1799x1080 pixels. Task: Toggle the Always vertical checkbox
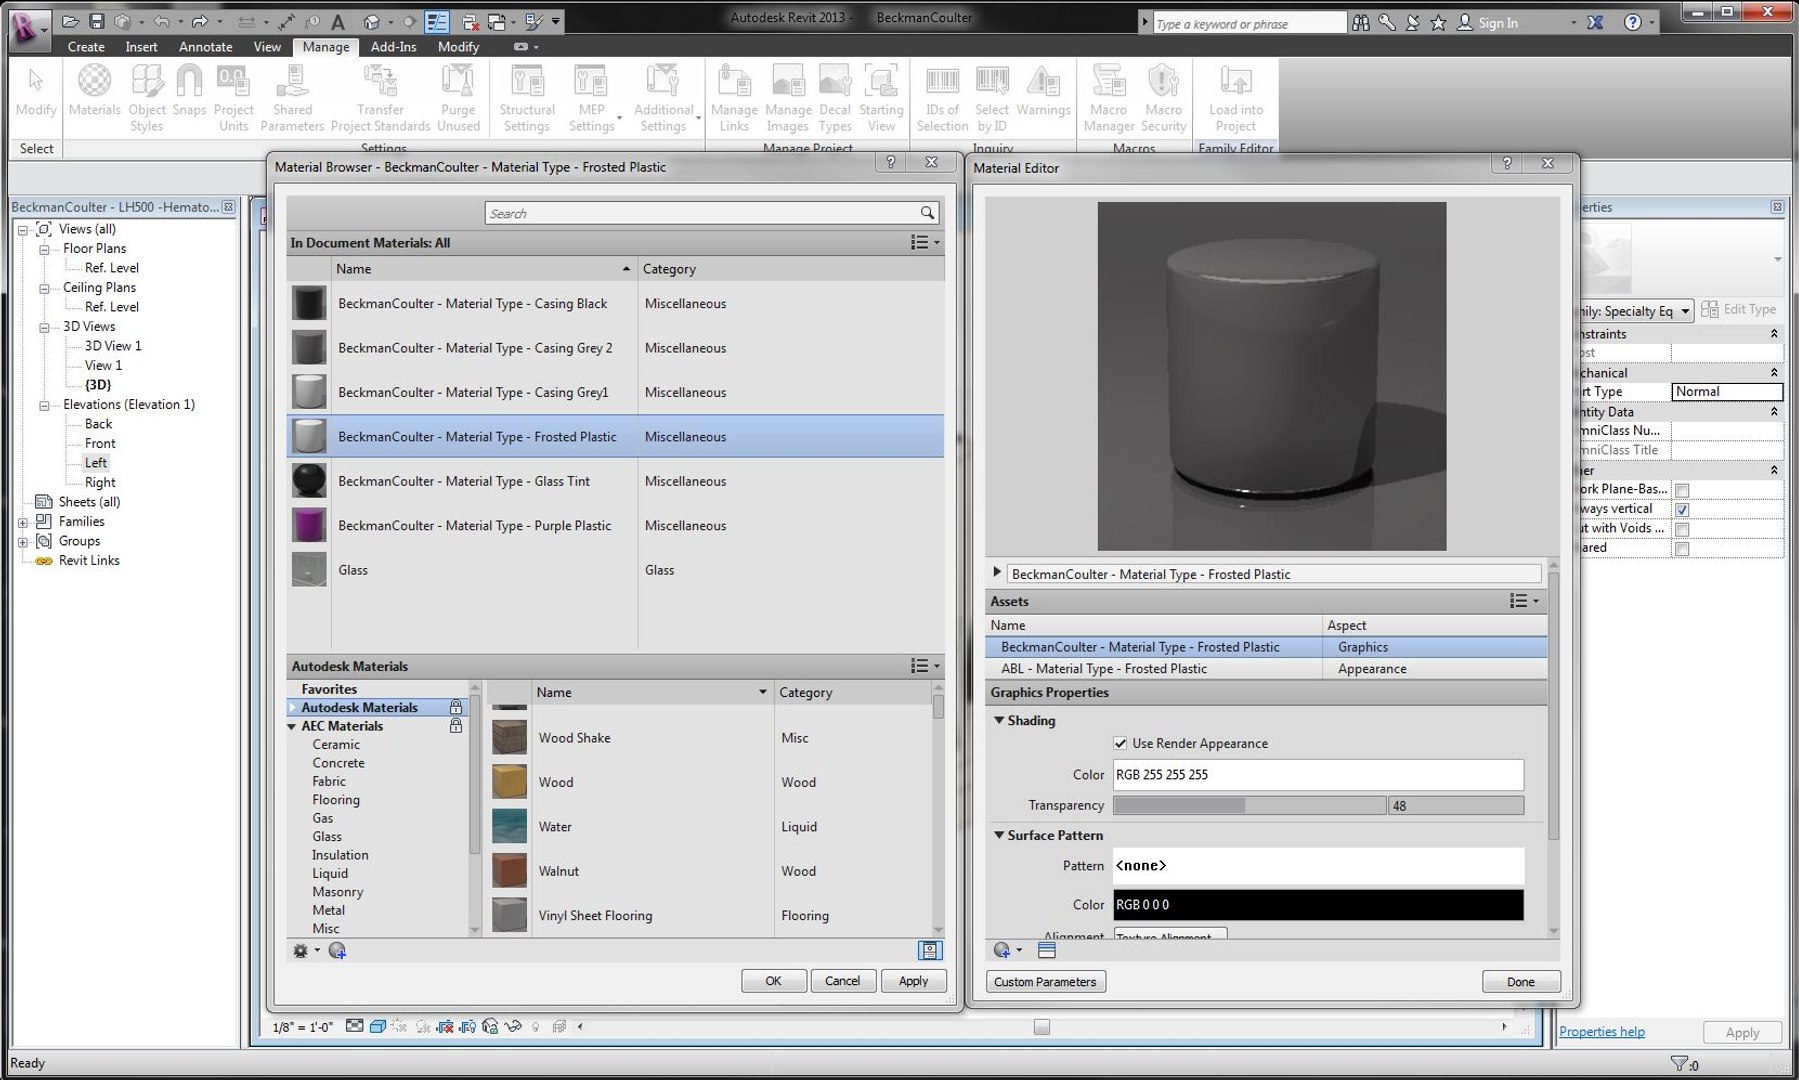click(1682, 509)
